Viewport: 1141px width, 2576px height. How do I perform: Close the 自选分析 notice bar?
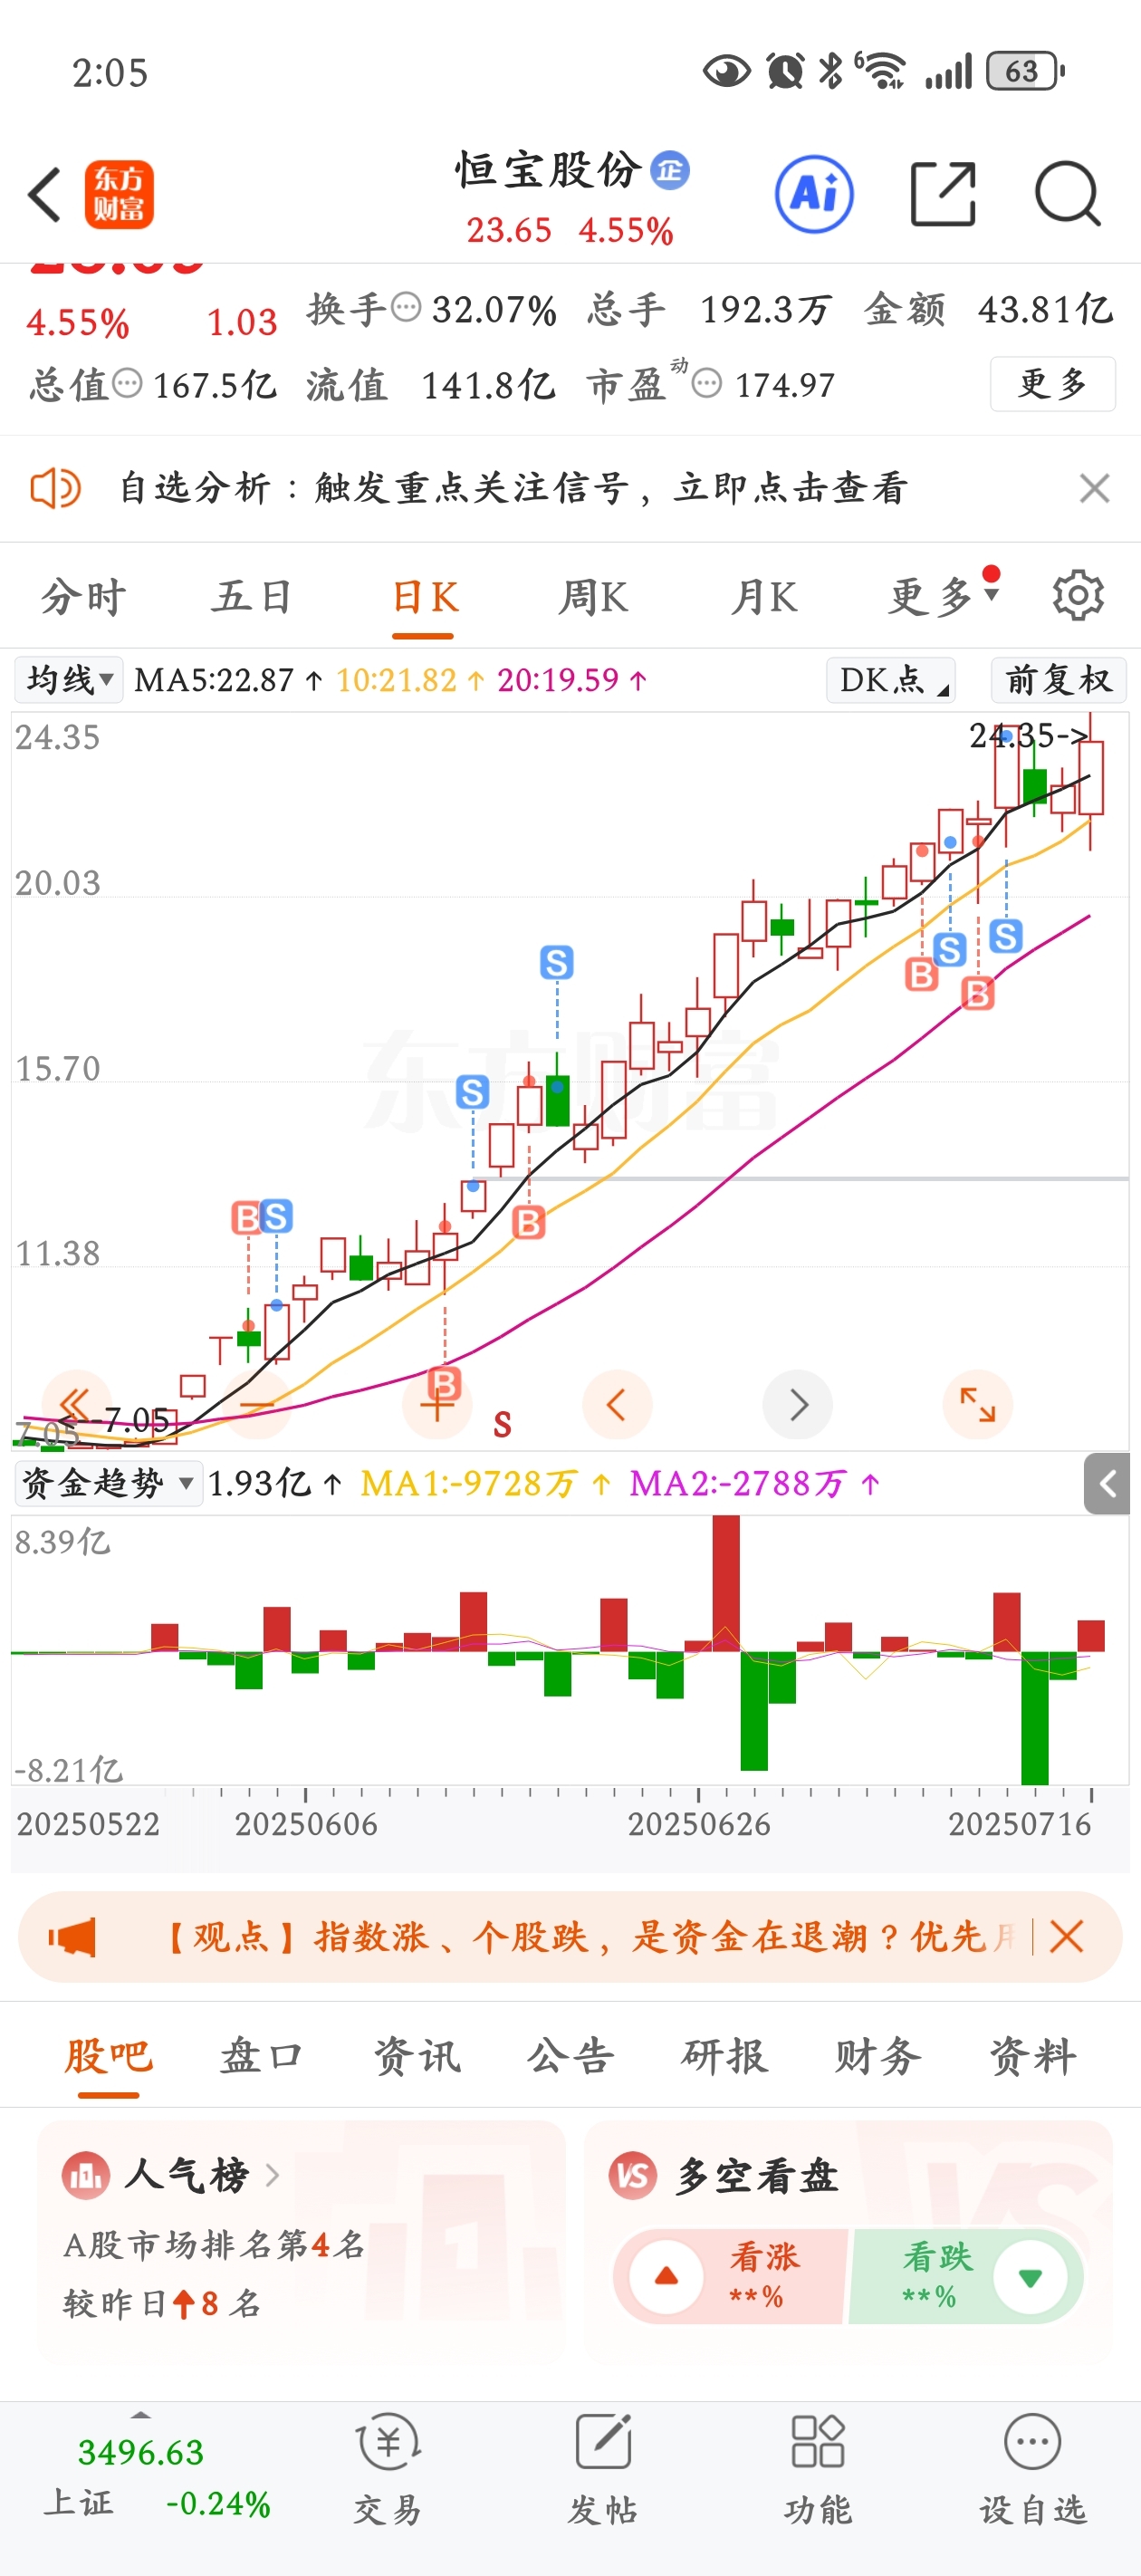(x=1094, y=489)
